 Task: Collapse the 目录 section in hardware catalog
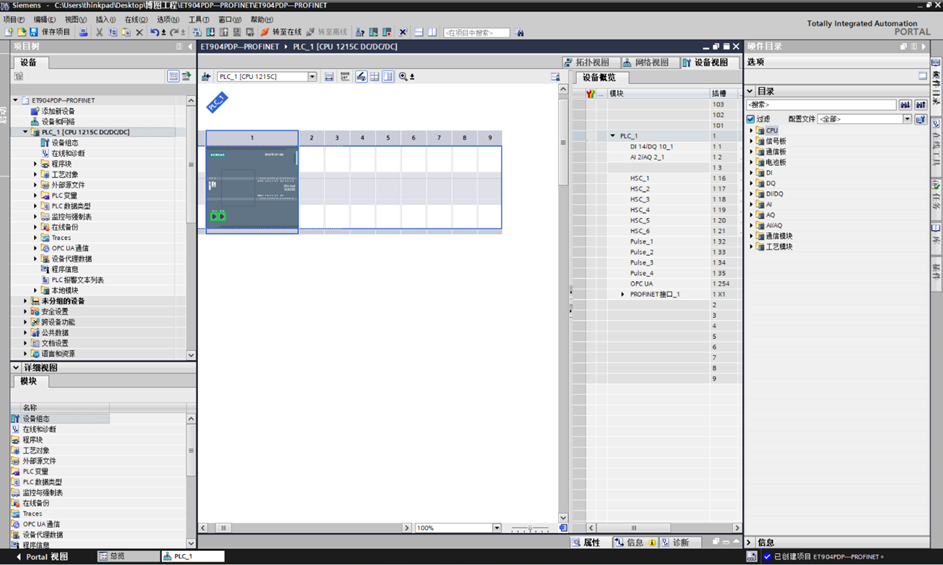750,91
